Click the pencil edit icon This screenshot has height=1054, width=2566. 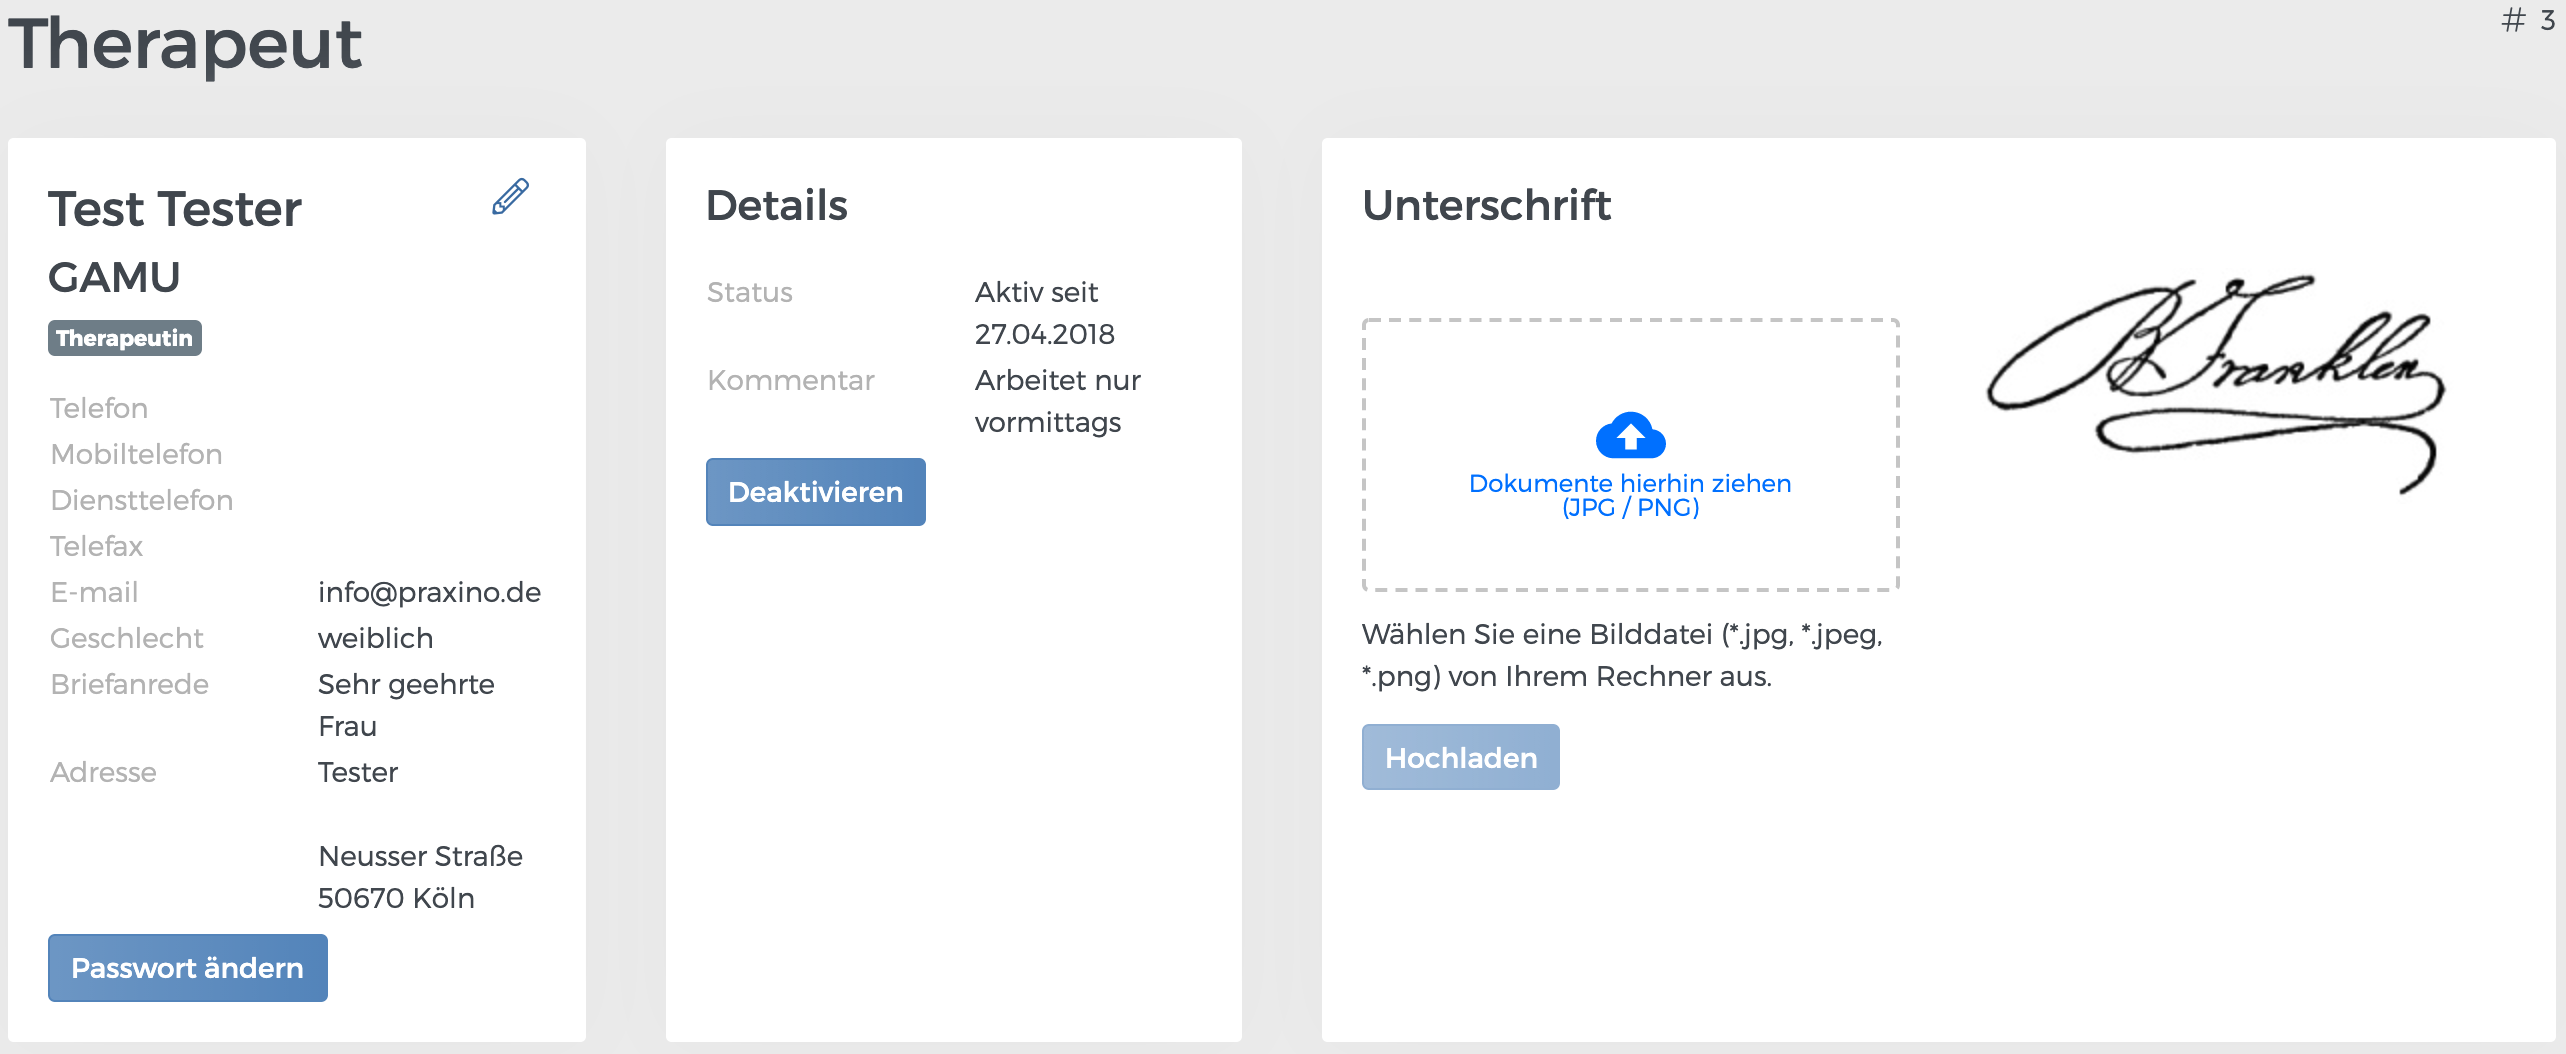[510, 197]
